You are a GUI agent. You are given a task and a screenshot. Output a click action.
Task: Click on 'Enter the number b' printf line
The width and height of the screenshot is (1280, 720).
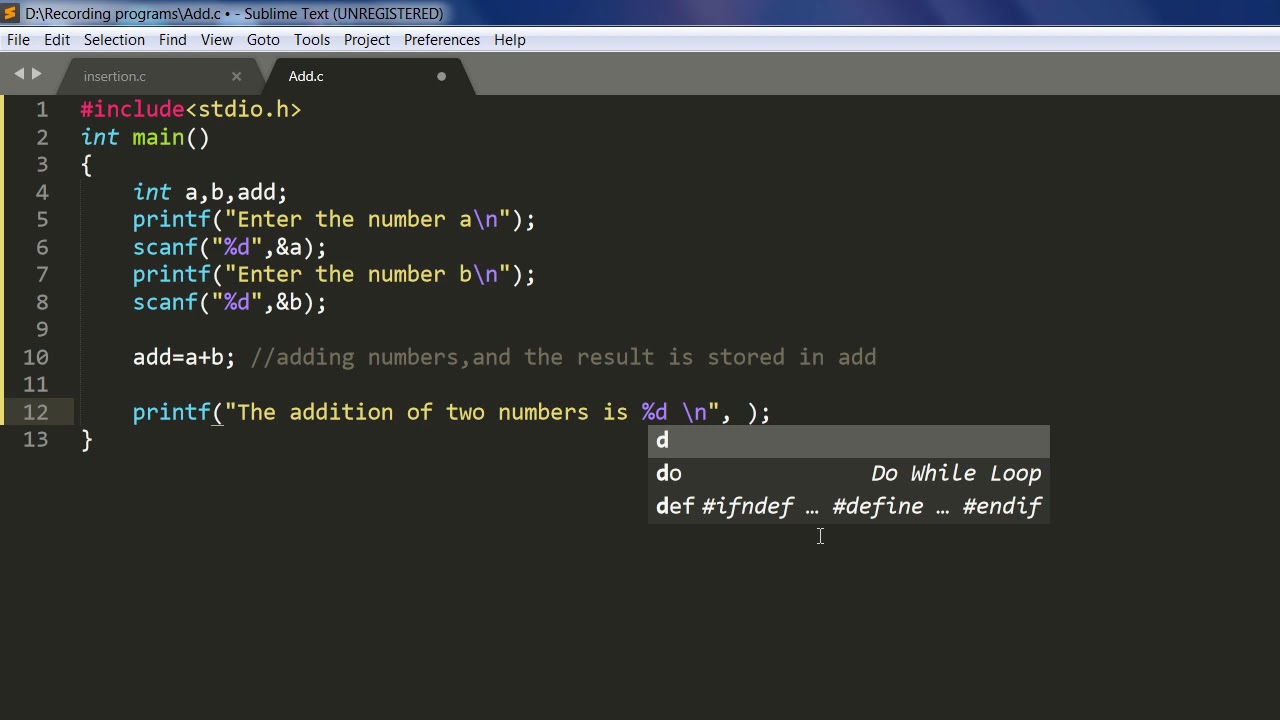(334, 274)
